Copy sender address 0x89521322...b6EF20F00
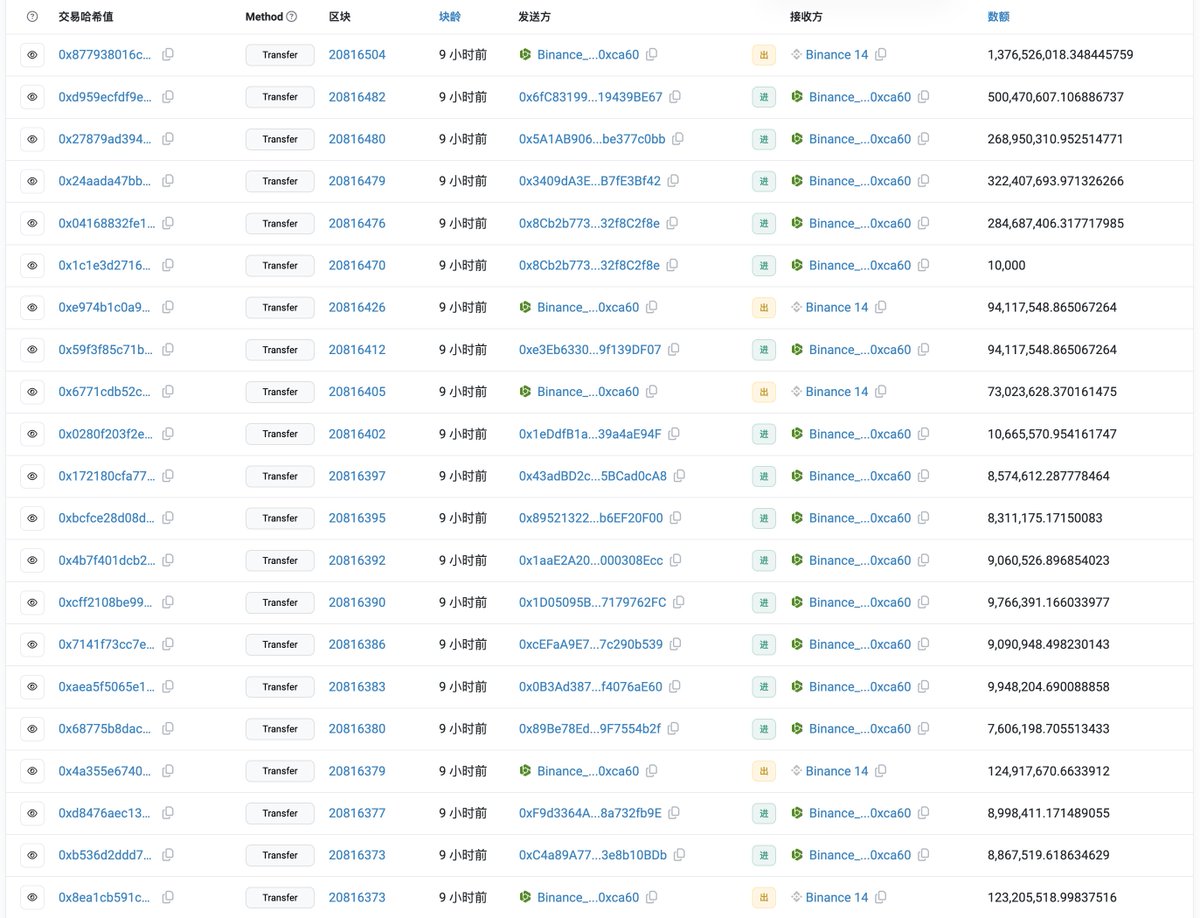 [x=675, y=518]
